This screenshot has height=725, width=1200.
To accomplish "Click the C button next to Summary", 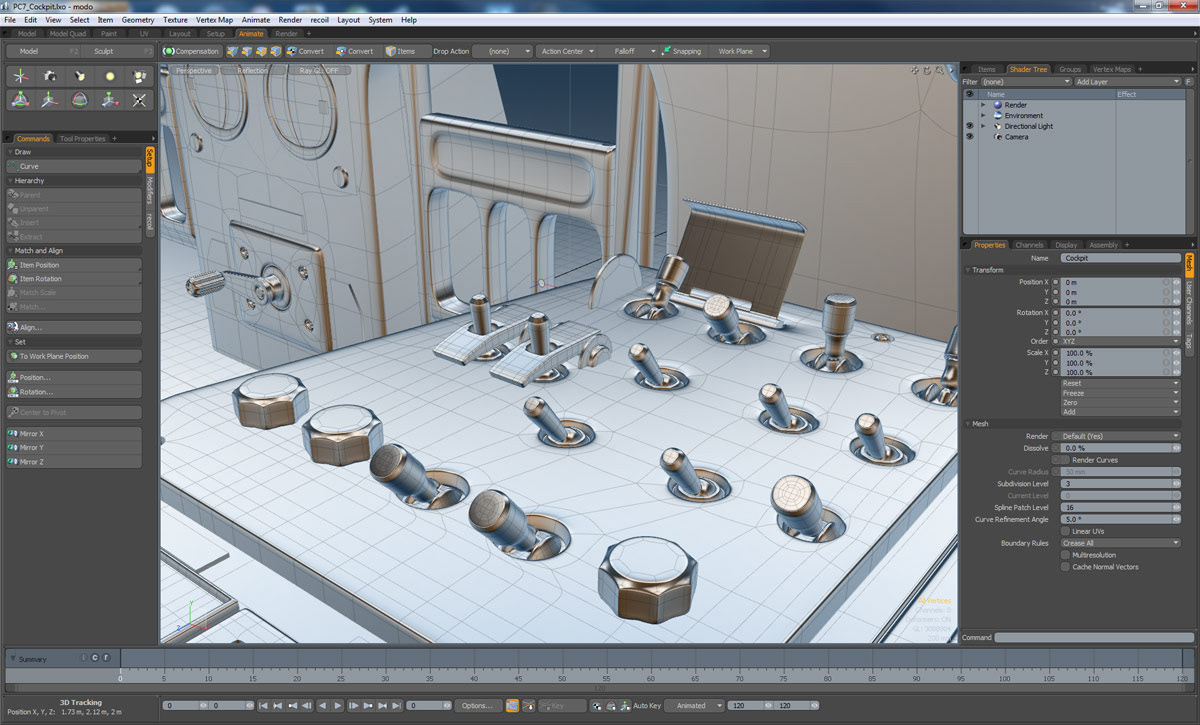I will tap(94, 658).
